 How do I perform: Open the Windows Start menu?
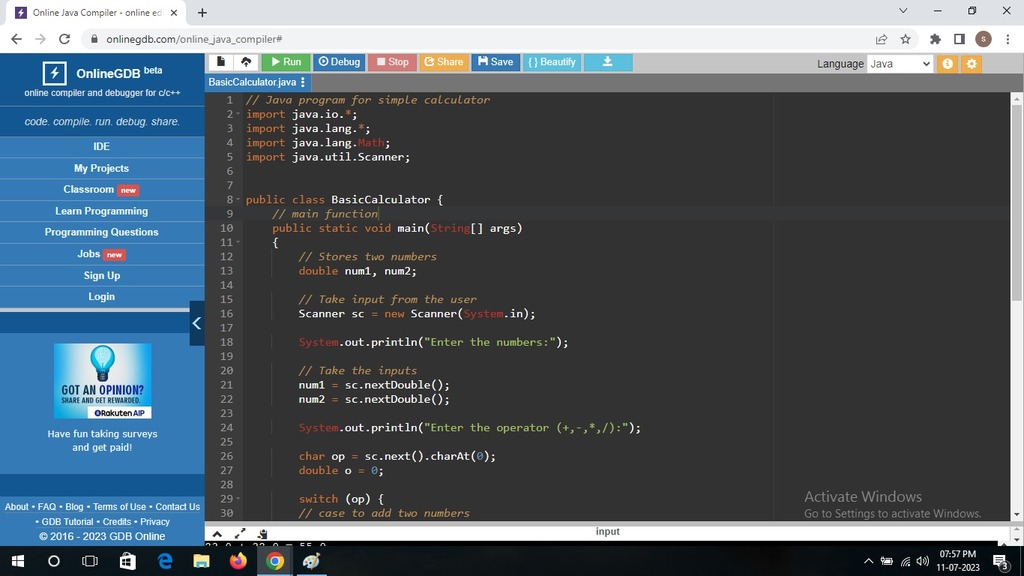(x=18, y=561)
